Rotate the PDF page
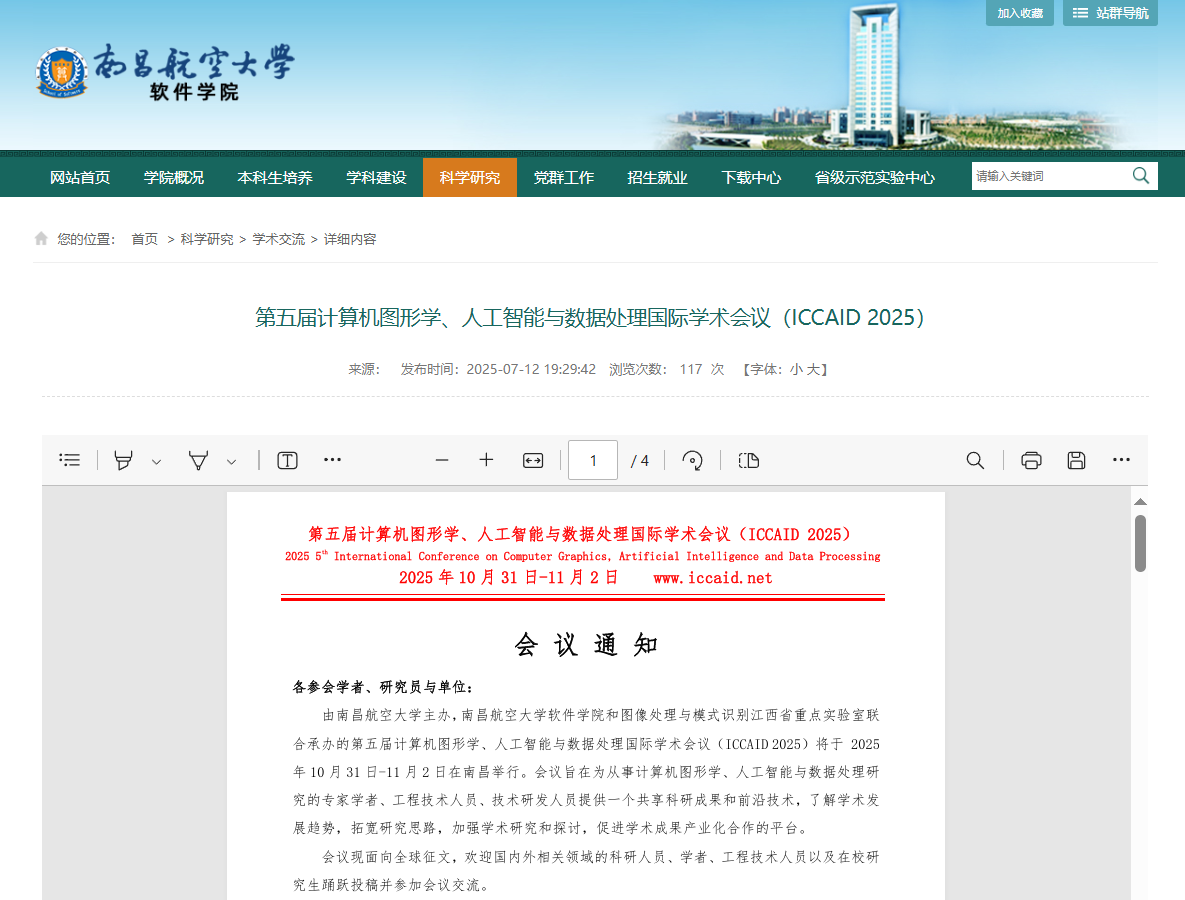This screenshot has height=900, width=1185. [x=692, y=460]
